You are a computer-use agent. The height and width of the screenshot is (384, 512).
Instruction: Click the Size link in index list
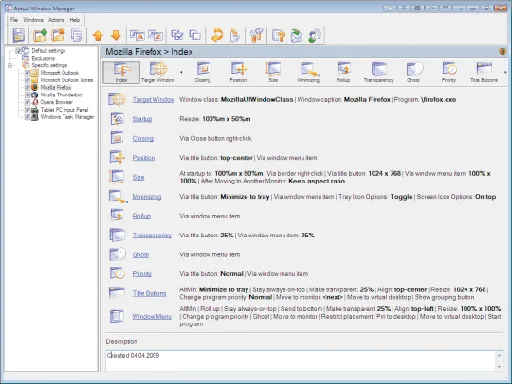click(x=138, y=177)
